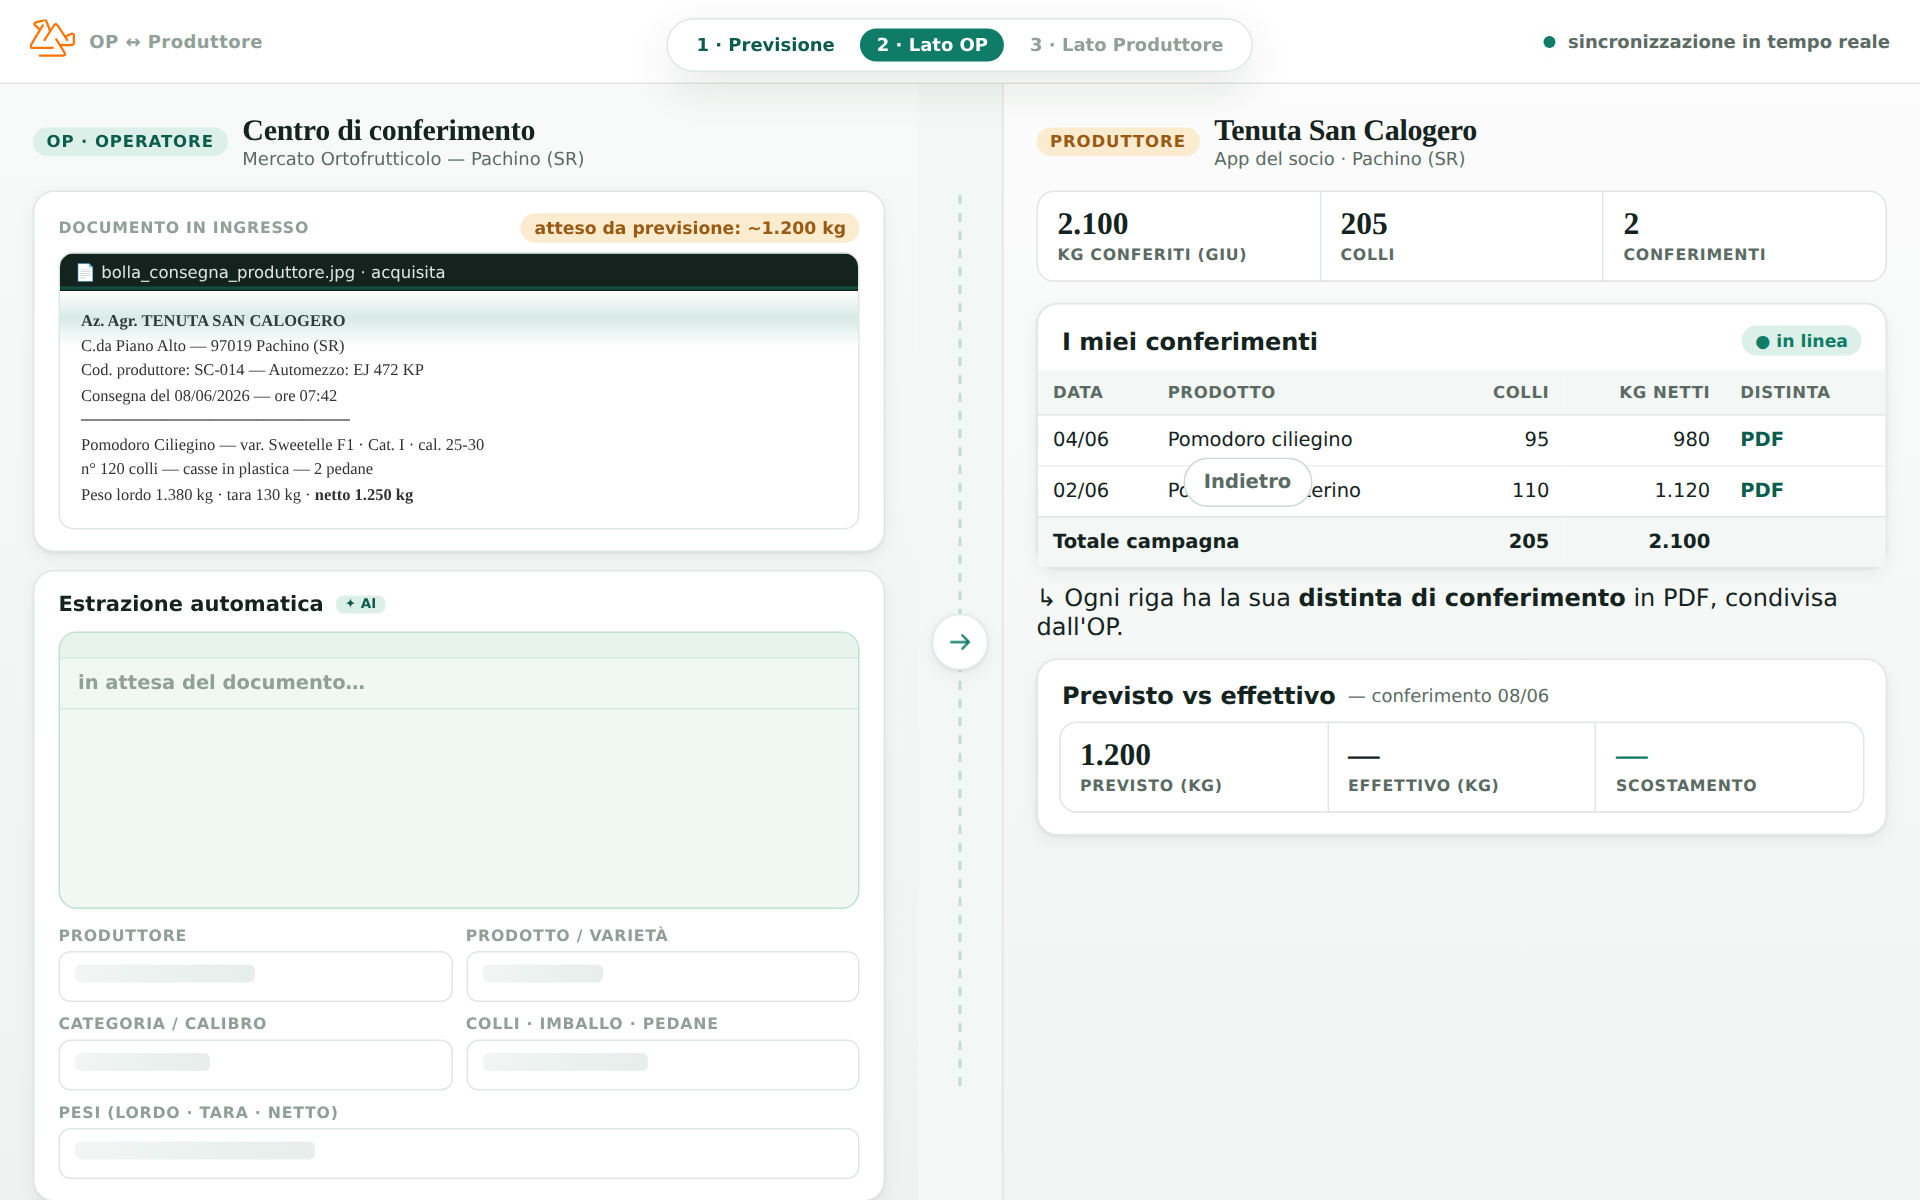Click the 'sincronizzazione in tempo reale' status text
This screenshot has height=1200, width=1920.
pyautogui.click(x=1728, y=42)
